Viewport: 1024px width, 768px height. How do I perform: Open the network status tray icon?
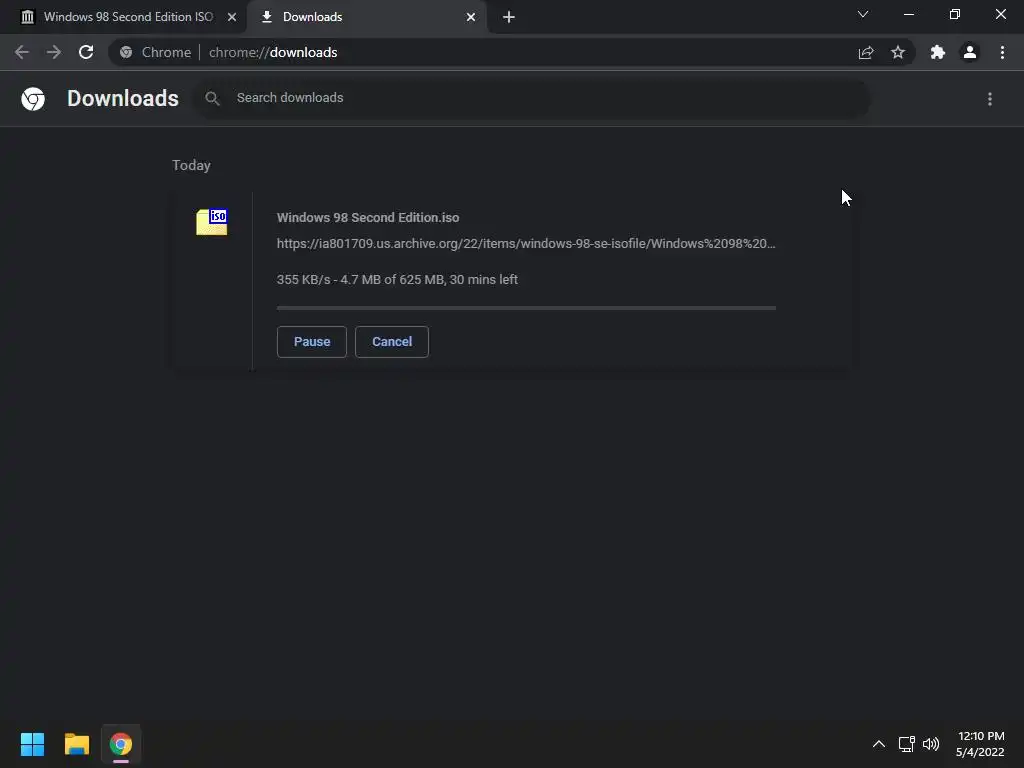(906, 744)
